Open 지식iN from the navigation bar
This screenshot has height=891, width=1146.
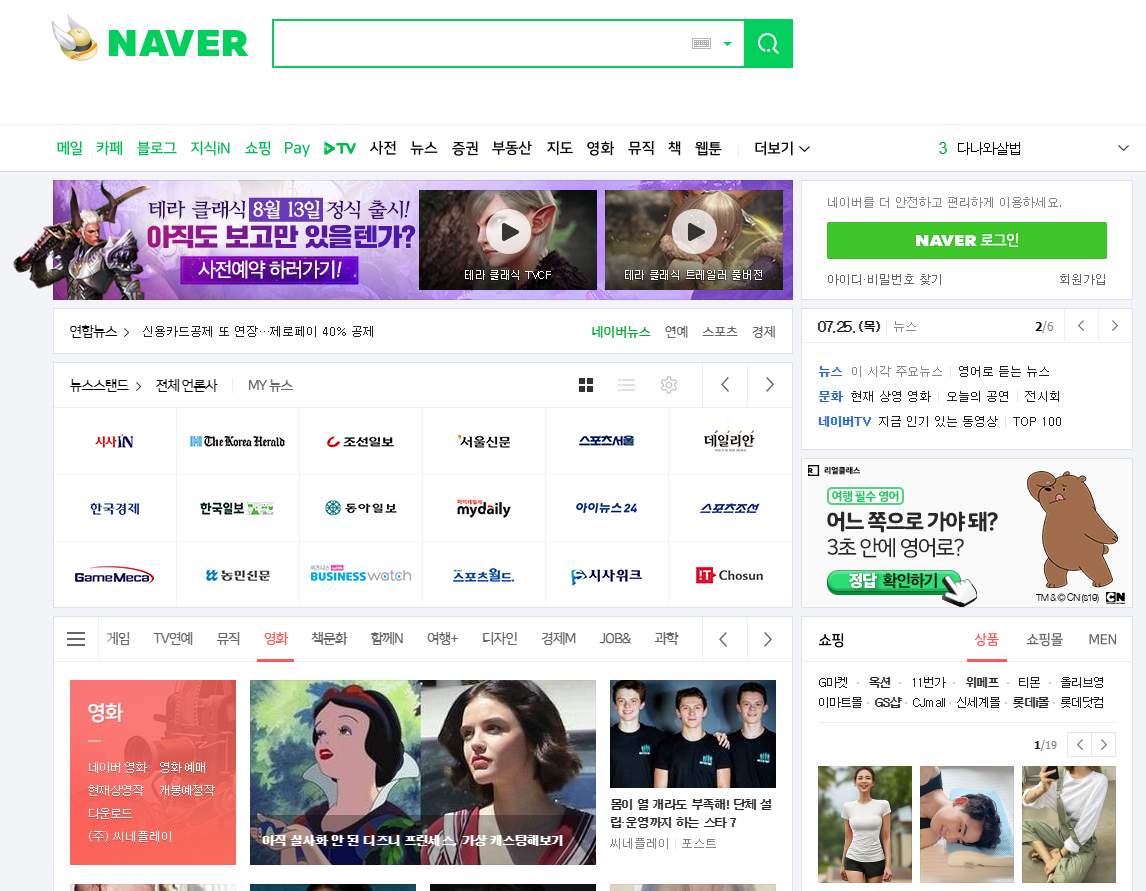point(210,148)
